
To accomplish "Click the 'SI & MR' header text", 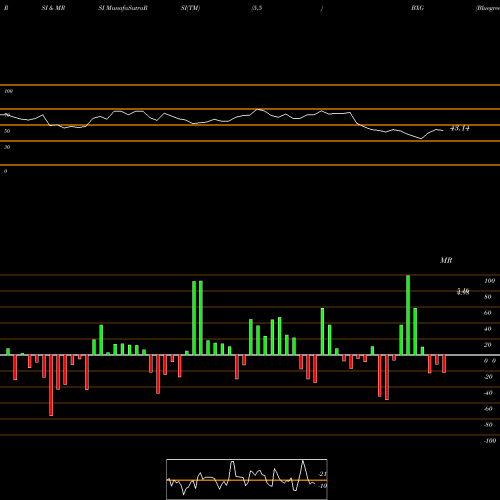I will (x=53, y=8).
